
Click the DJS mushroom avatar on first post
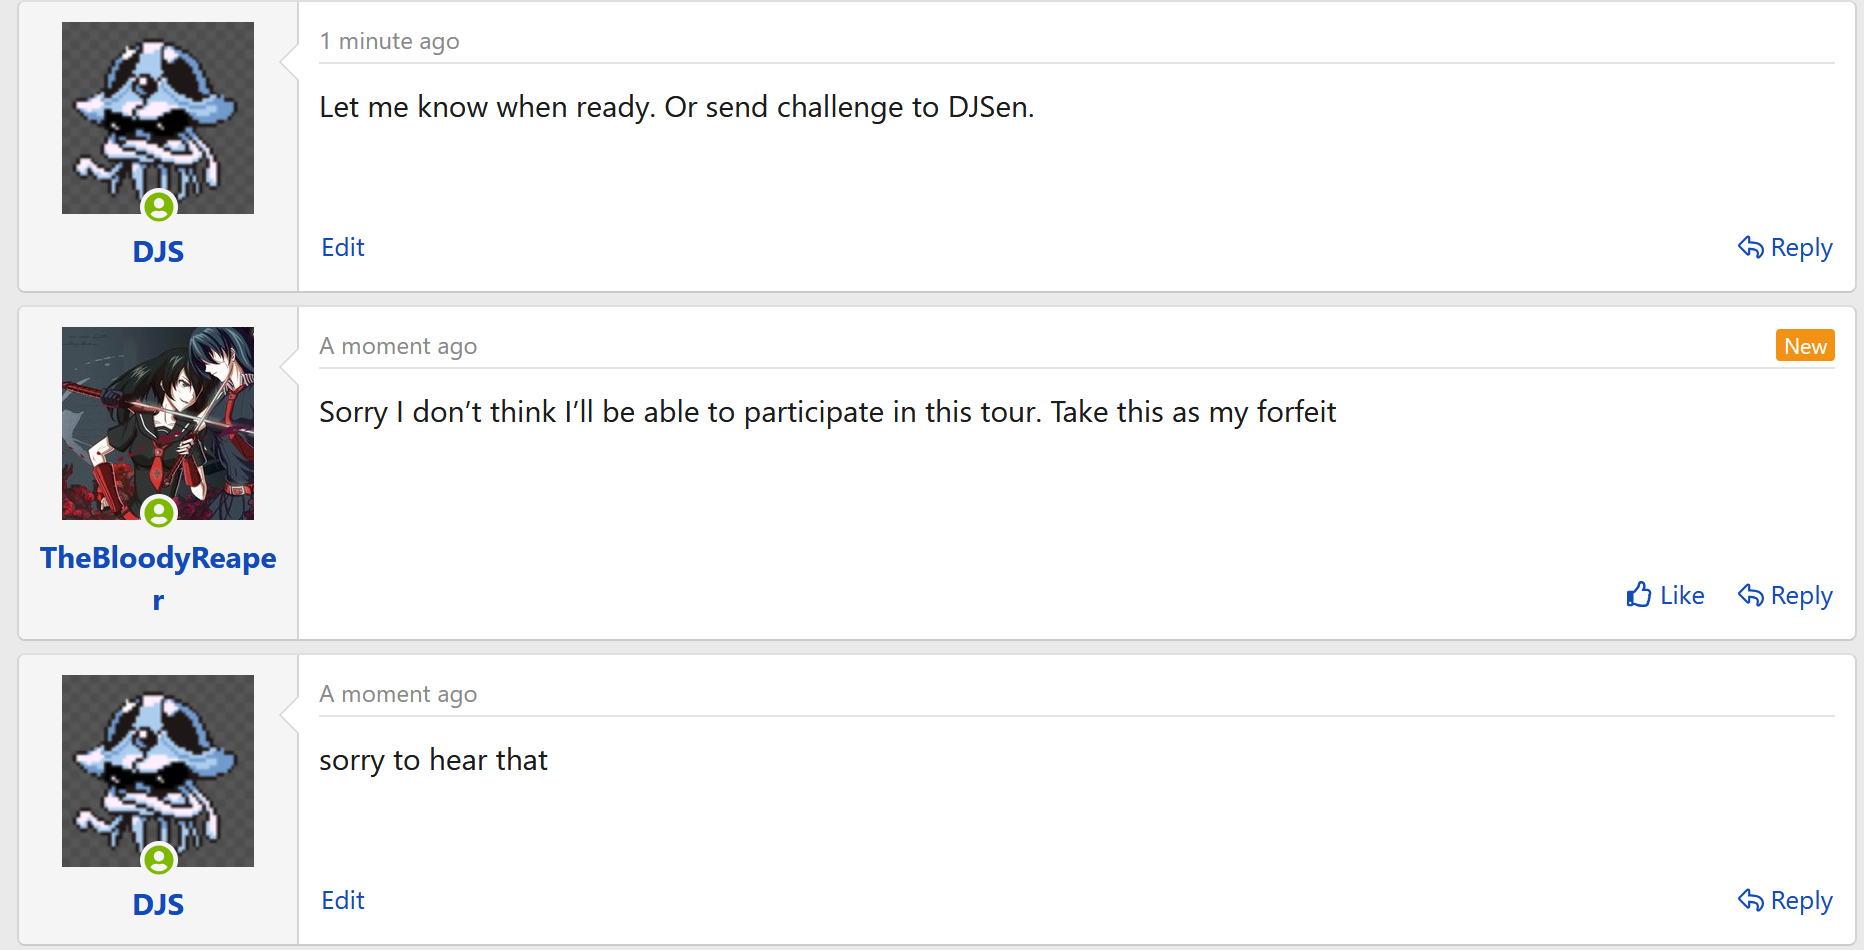click(158, 110)
